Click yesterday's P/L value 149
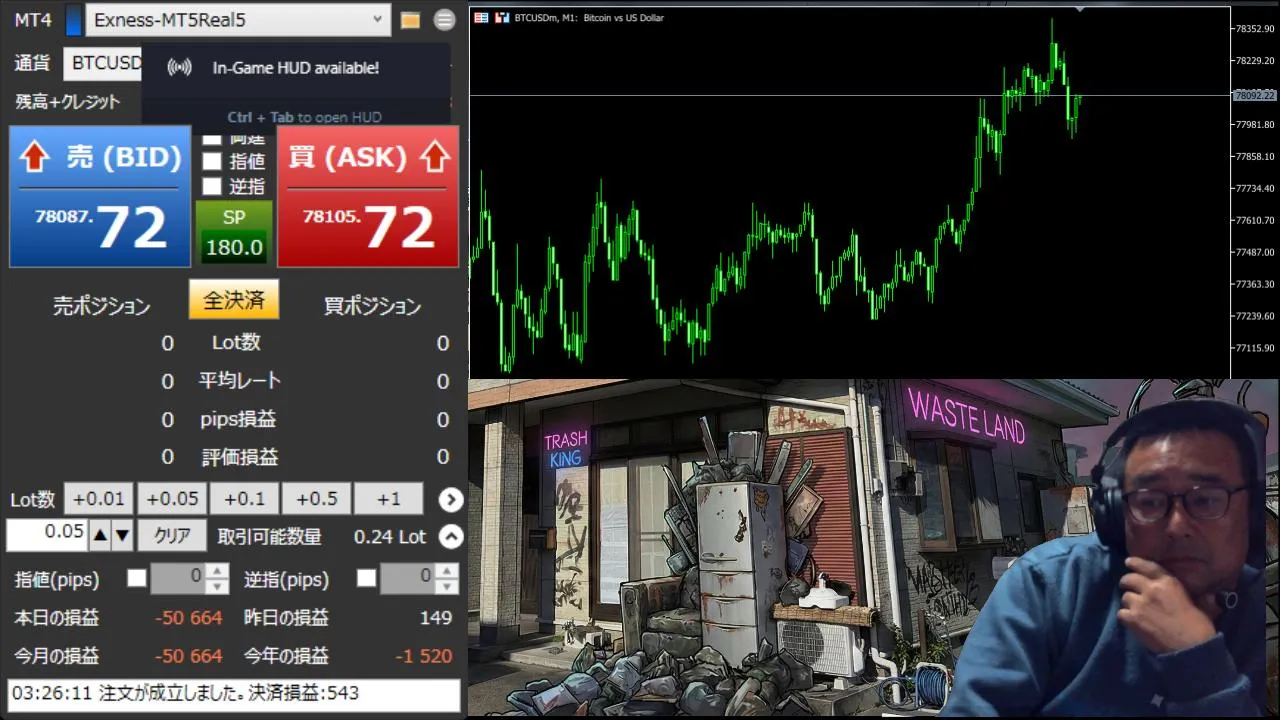This screenshot has height=720, width=1280. tap(435, 618)
